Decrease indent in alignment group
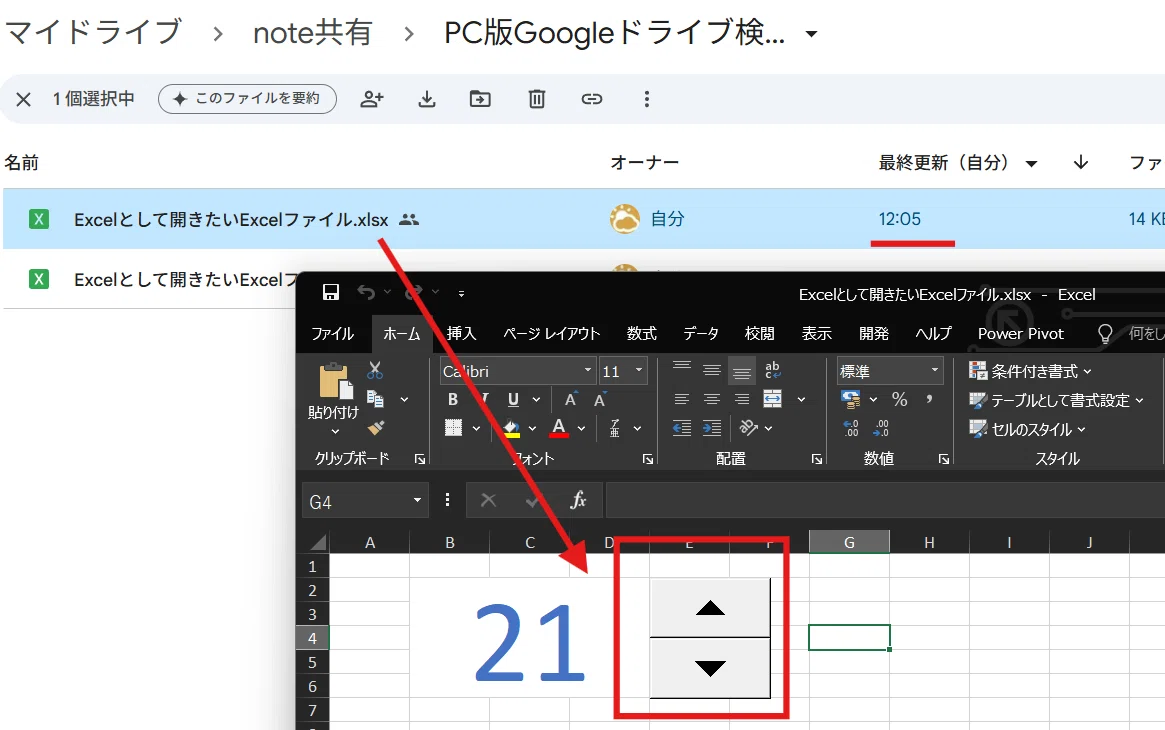 tap(681, 428)
